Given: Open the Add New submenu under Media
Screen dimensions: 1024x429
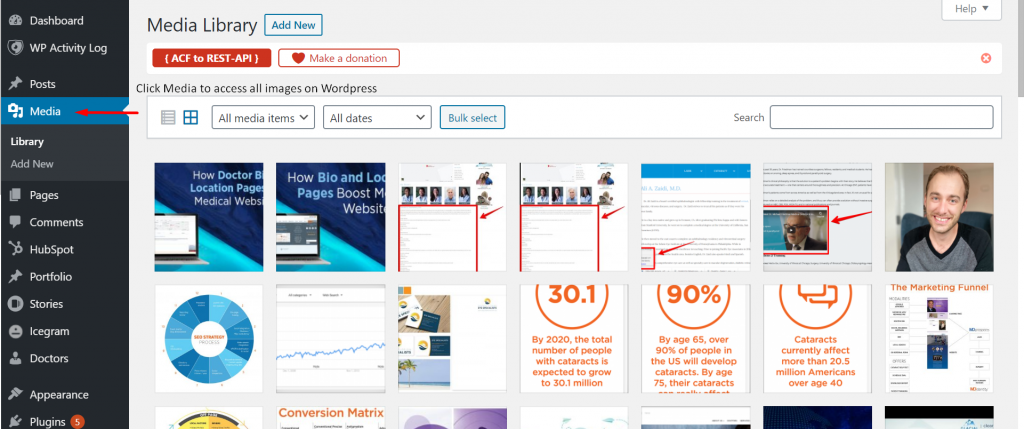Looking at the screenshot, I should click(32, 164).
